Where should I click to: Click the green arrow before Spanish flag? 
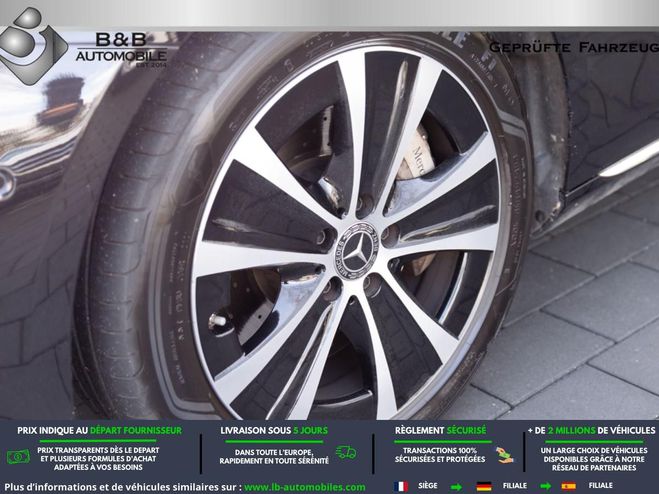point(546,487)
